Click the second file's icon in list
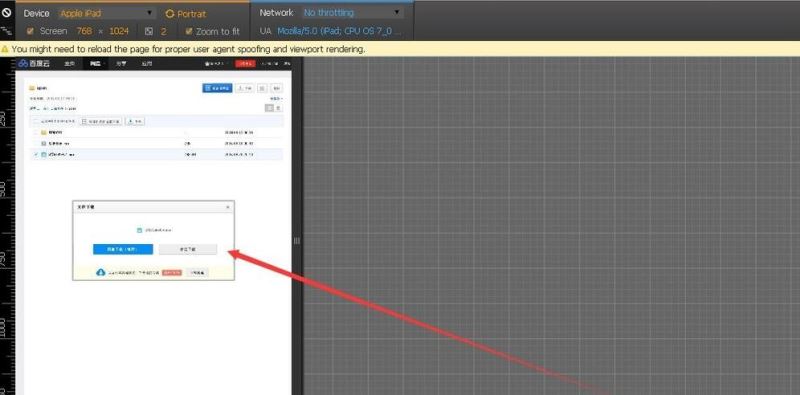This screenshot has height=395, width=800. (x=44, y=143)
